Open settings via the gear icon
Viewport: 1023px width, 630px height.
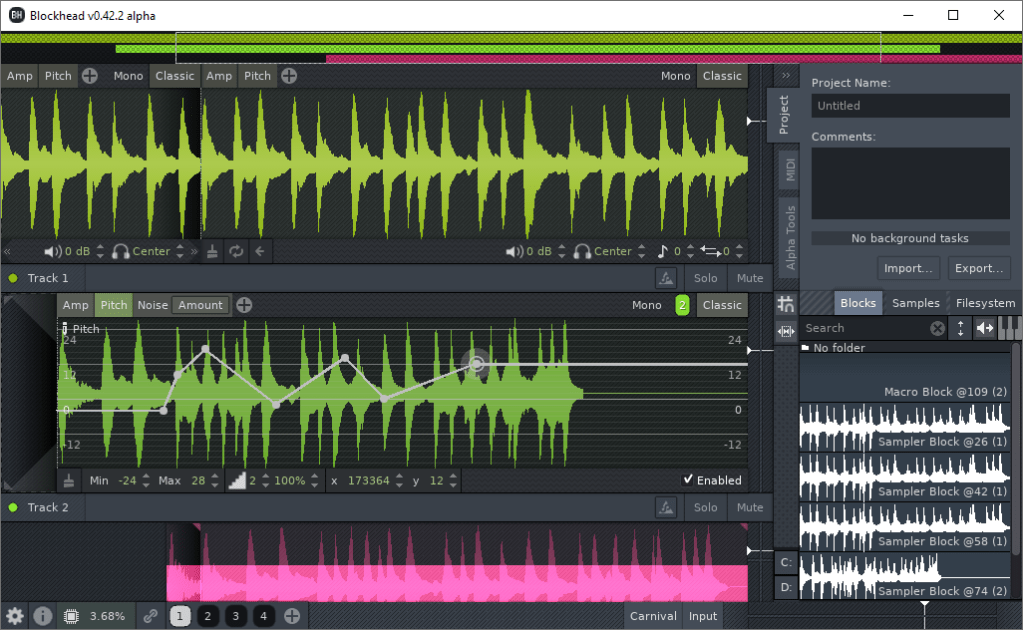click(x=15, y=616)
